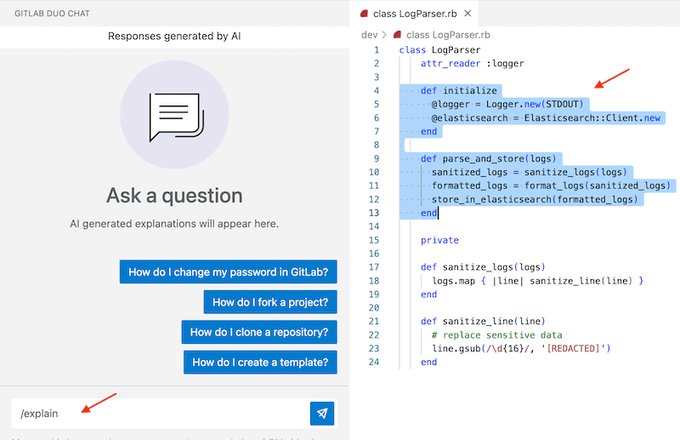Image resolution: width=680 pixels, height=440 pixels.
Task: Click line number 13 in the gutter
Action: [374, 213]
